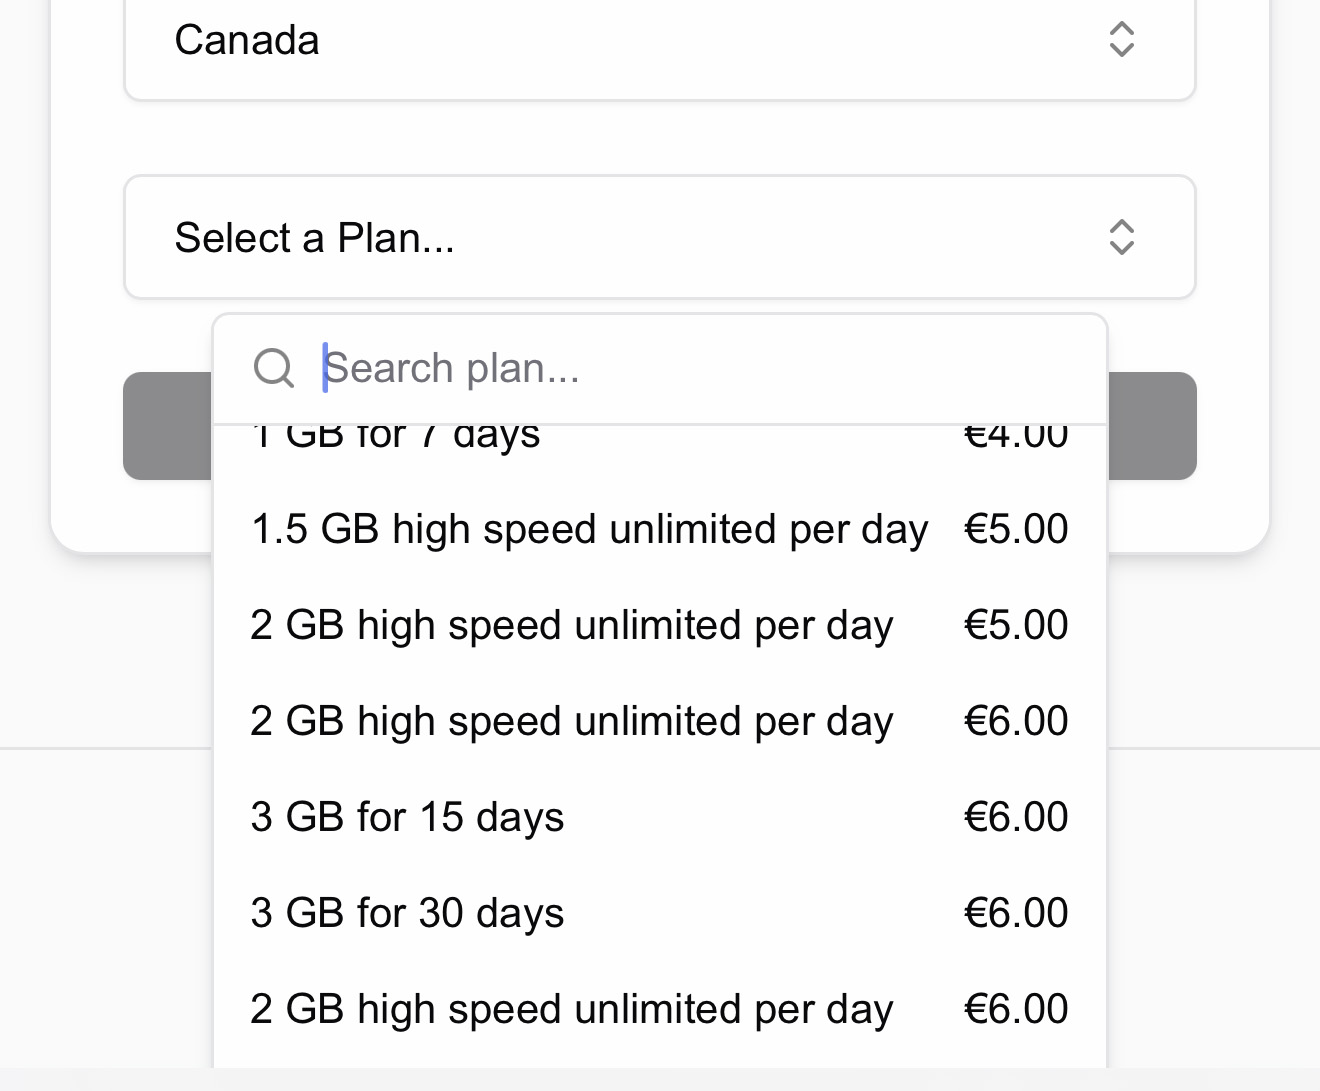Image resolution: width=1320 pixels, height=1091 pixels.
Task: Click the 'Canada' text in the country selector
Action: click(247, 41)
